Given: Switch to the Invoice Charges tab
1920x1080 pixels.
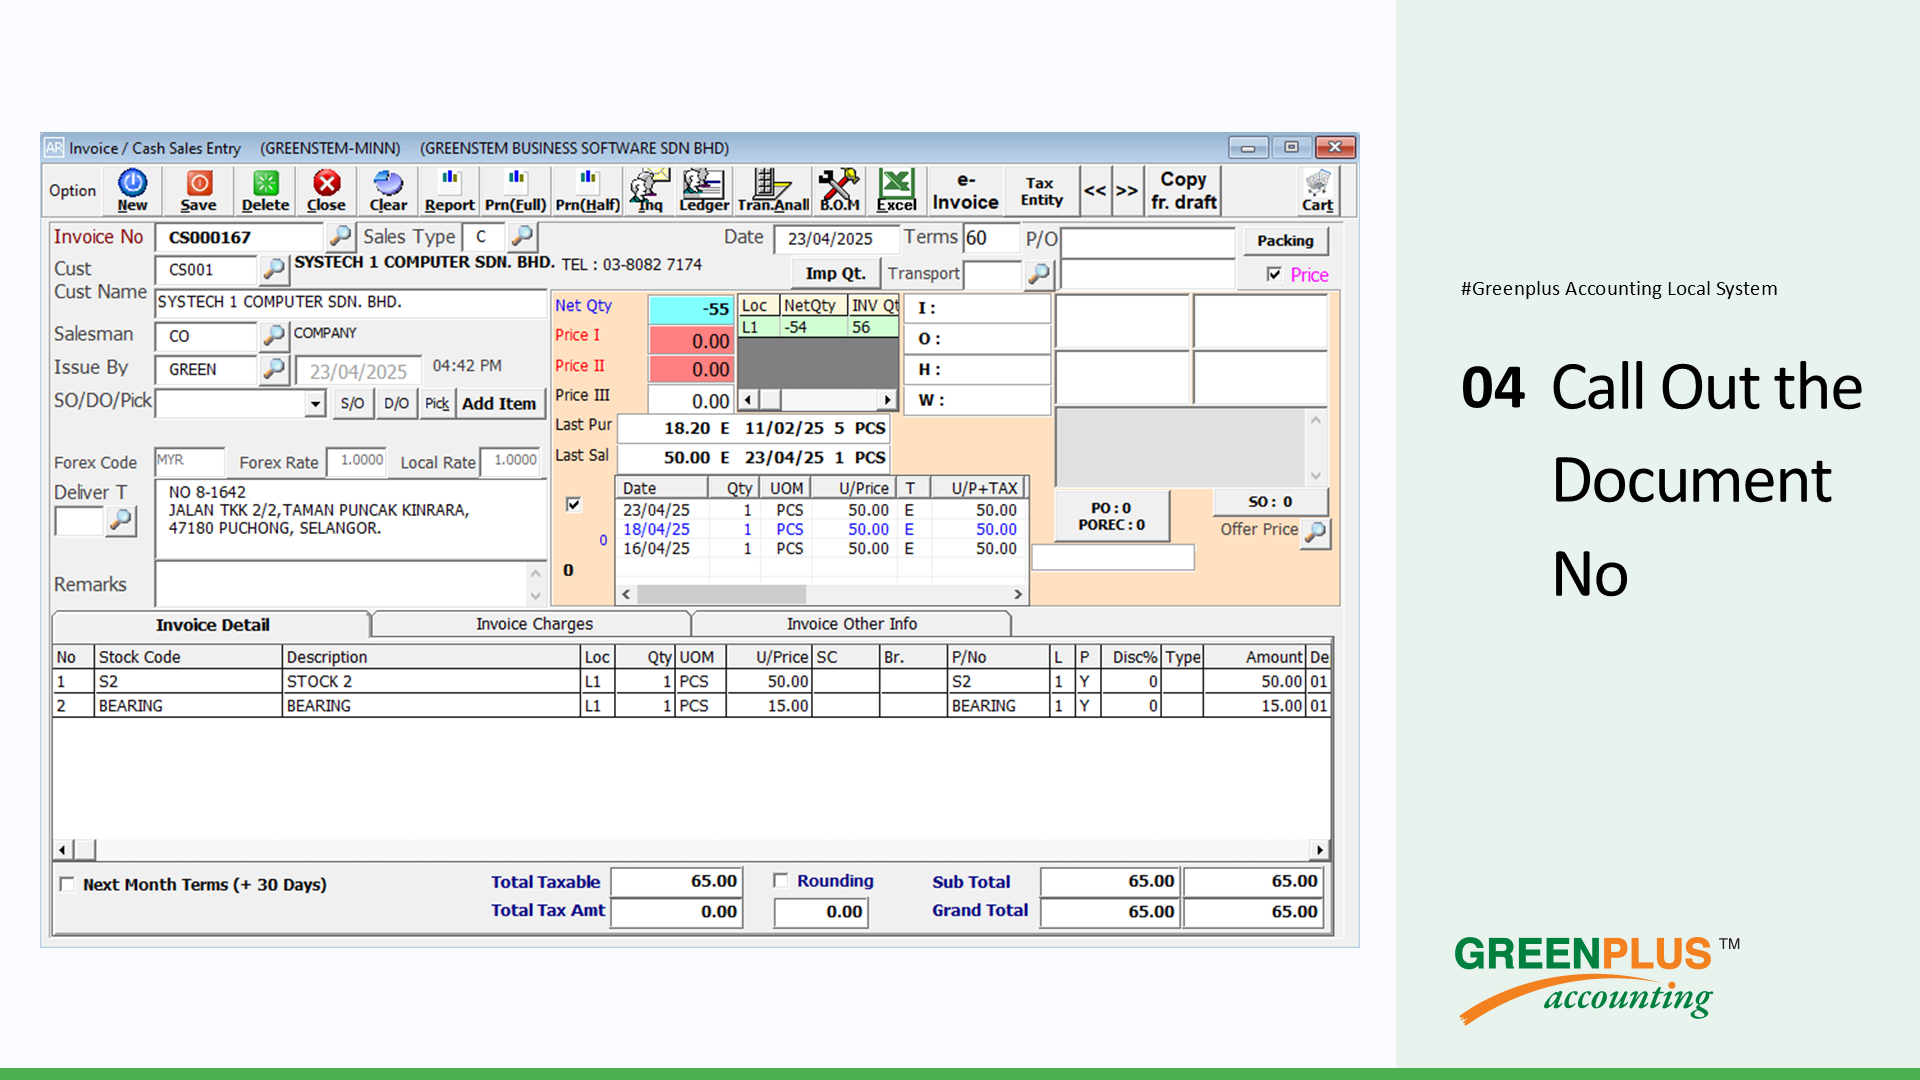Looking at the screenshot, I should click(x=534, y=624).
